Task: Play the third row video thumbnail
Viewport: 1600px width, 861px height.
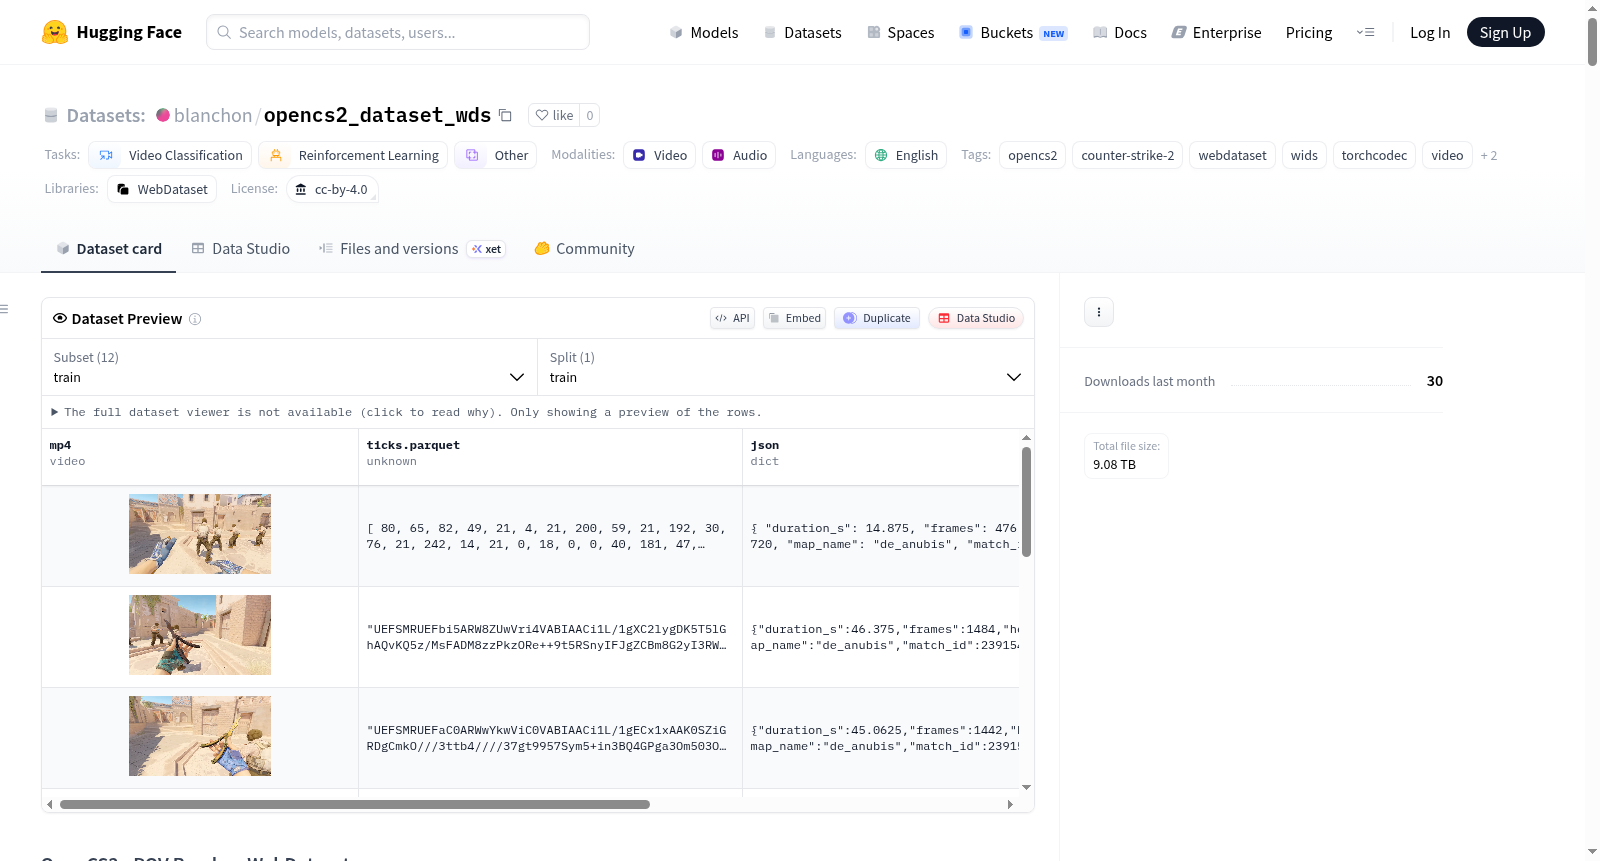Action: coord(200,736)
